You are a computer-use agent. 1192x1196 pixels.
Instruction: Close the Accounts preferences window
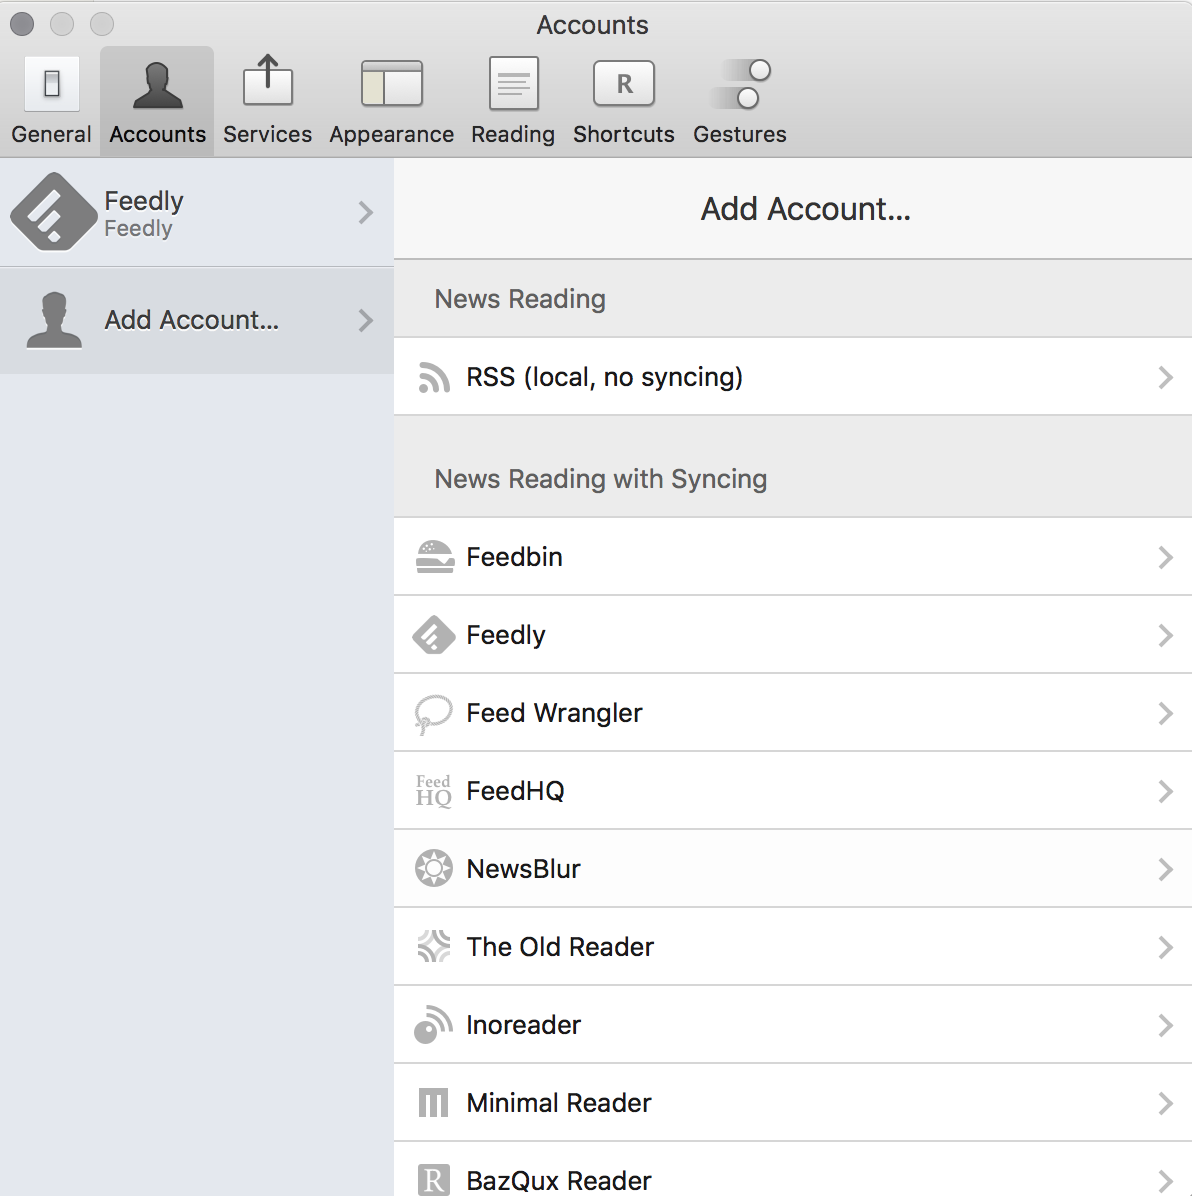pos(22,24)
